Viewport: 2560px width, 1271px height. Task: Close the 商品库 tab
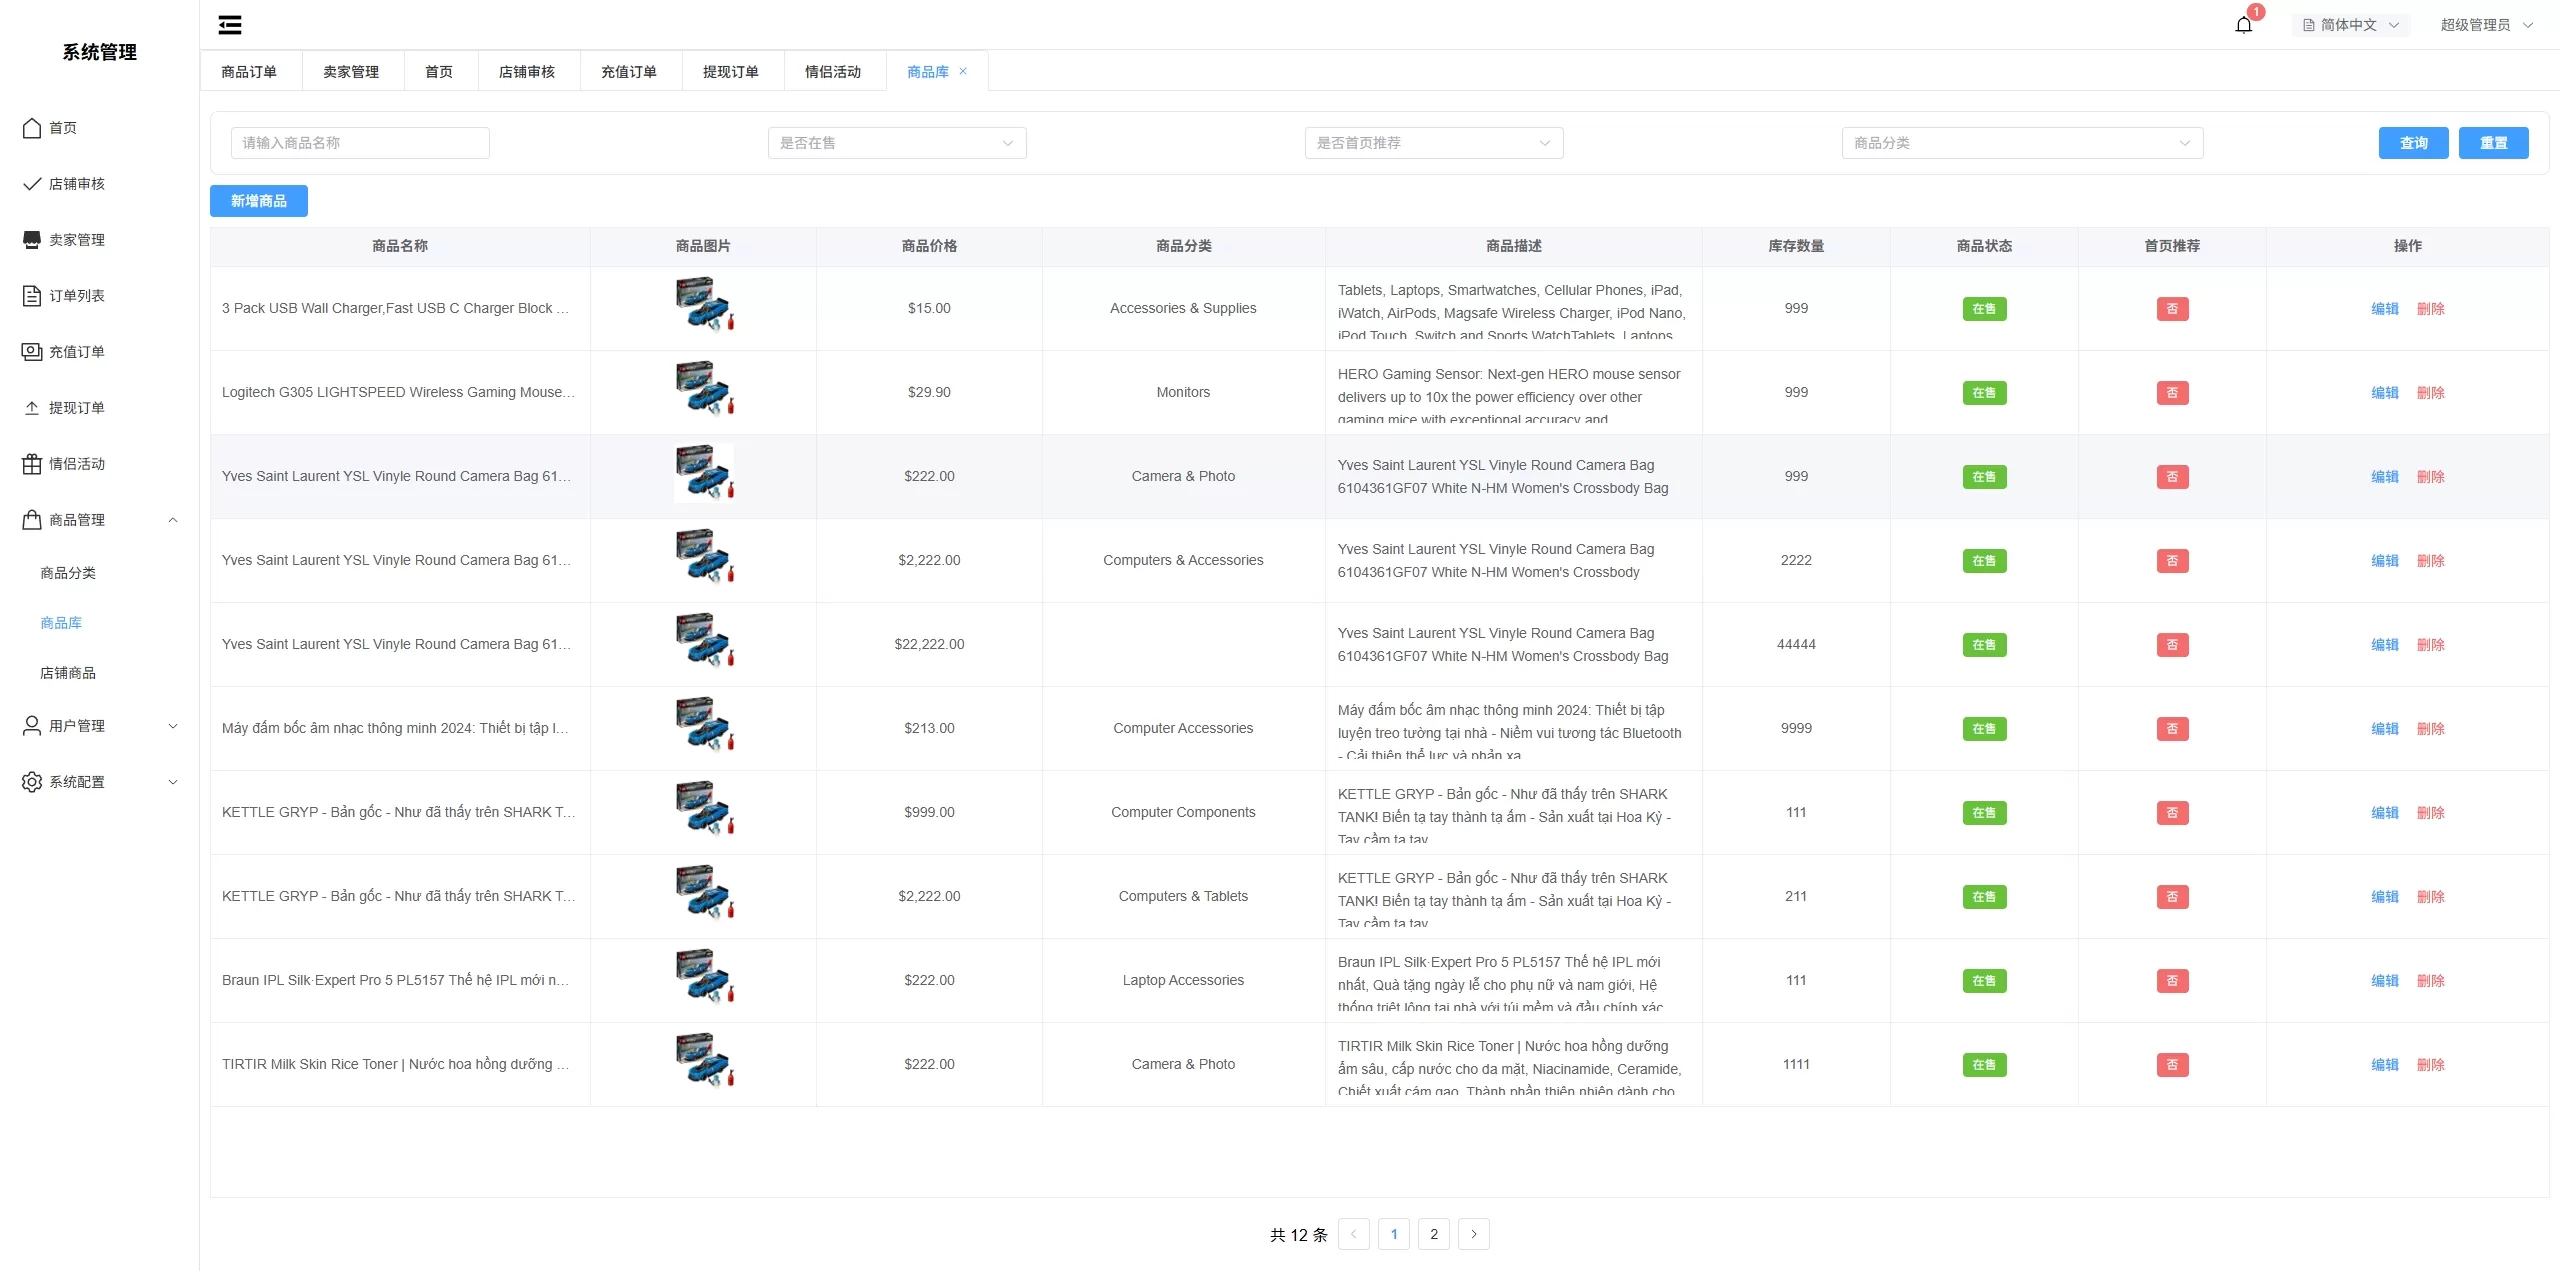pos(963,71)
